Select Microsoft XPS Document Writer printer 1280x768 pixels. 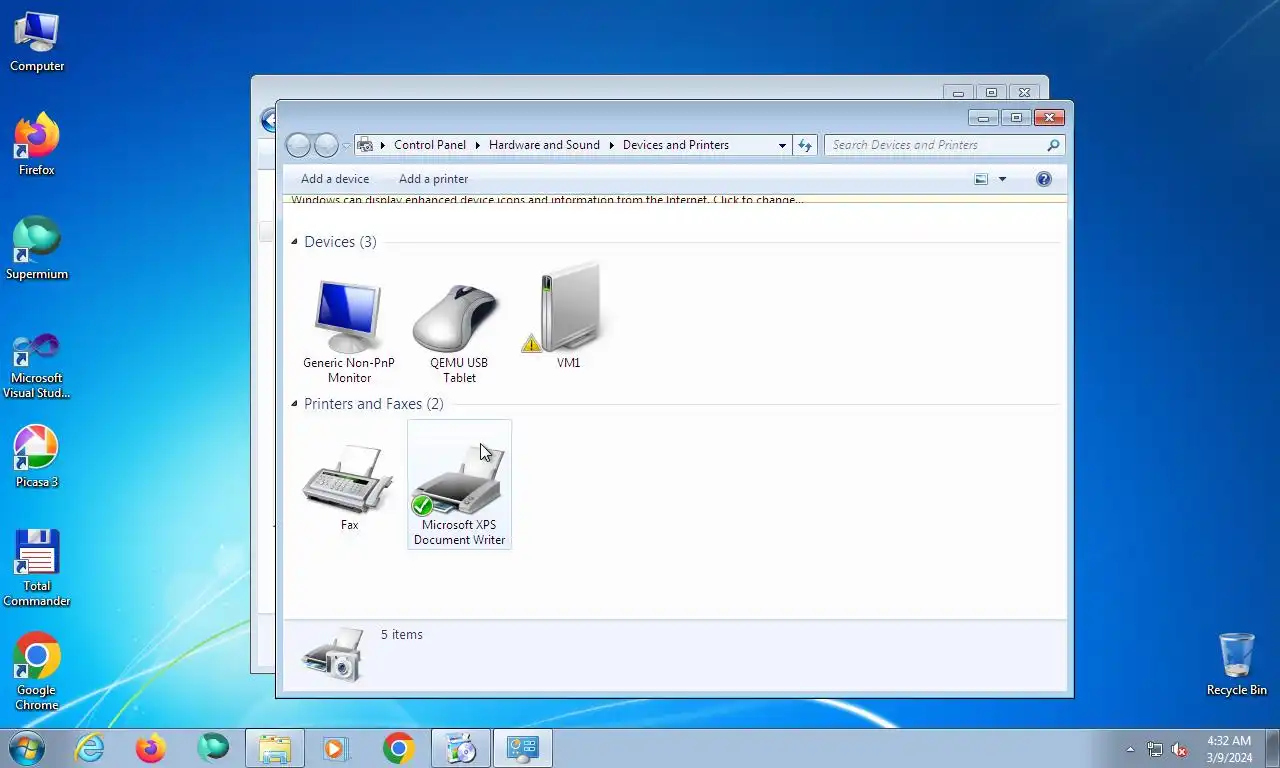tap(459, 484)
